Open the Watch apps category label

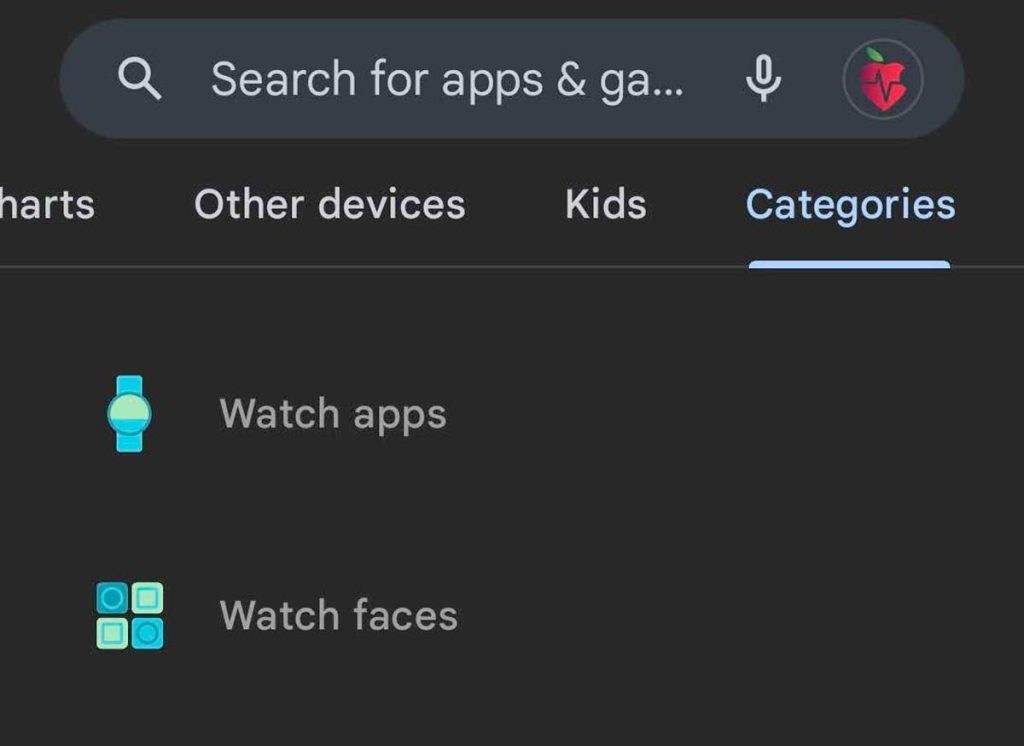[x=333, y=414]
